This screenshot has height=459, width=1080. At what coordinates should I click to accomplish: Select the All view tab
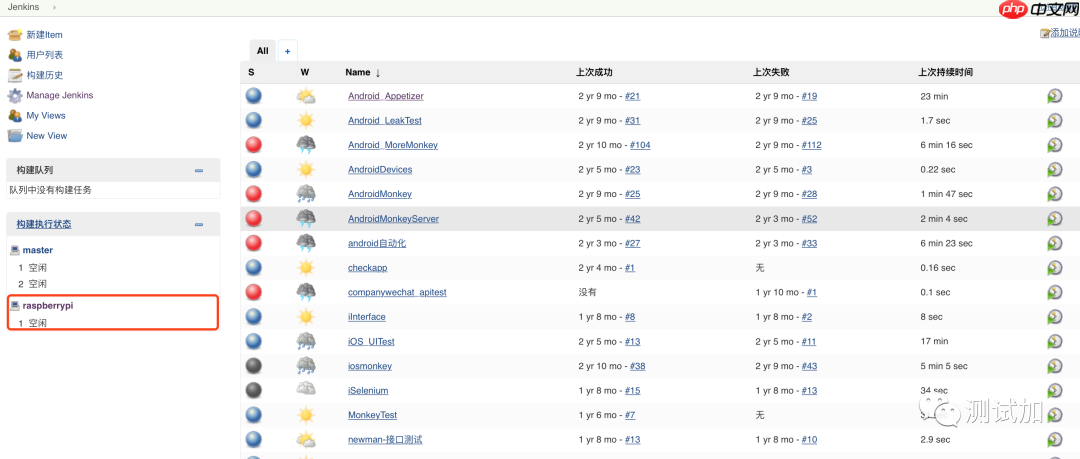point(262,51)
